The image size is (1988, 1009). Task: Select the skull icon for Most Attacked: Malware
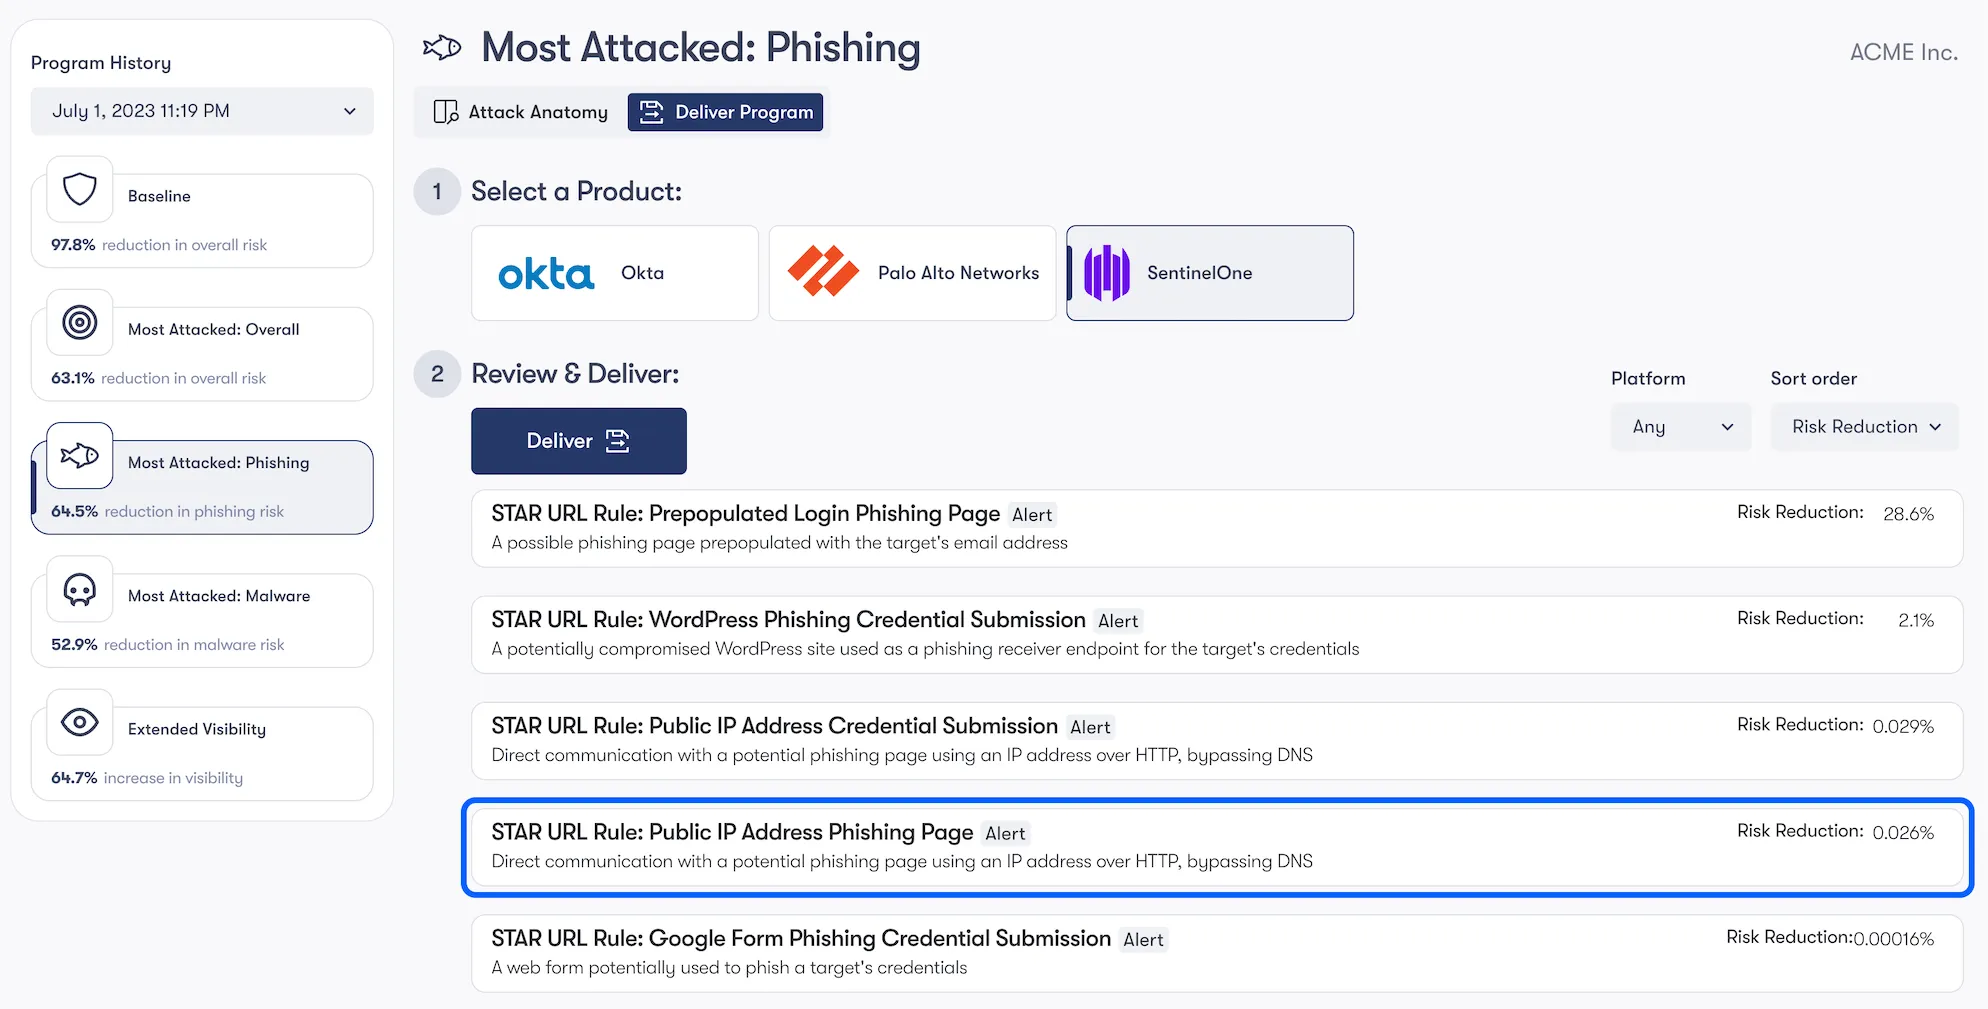click(x=79, y=590)
